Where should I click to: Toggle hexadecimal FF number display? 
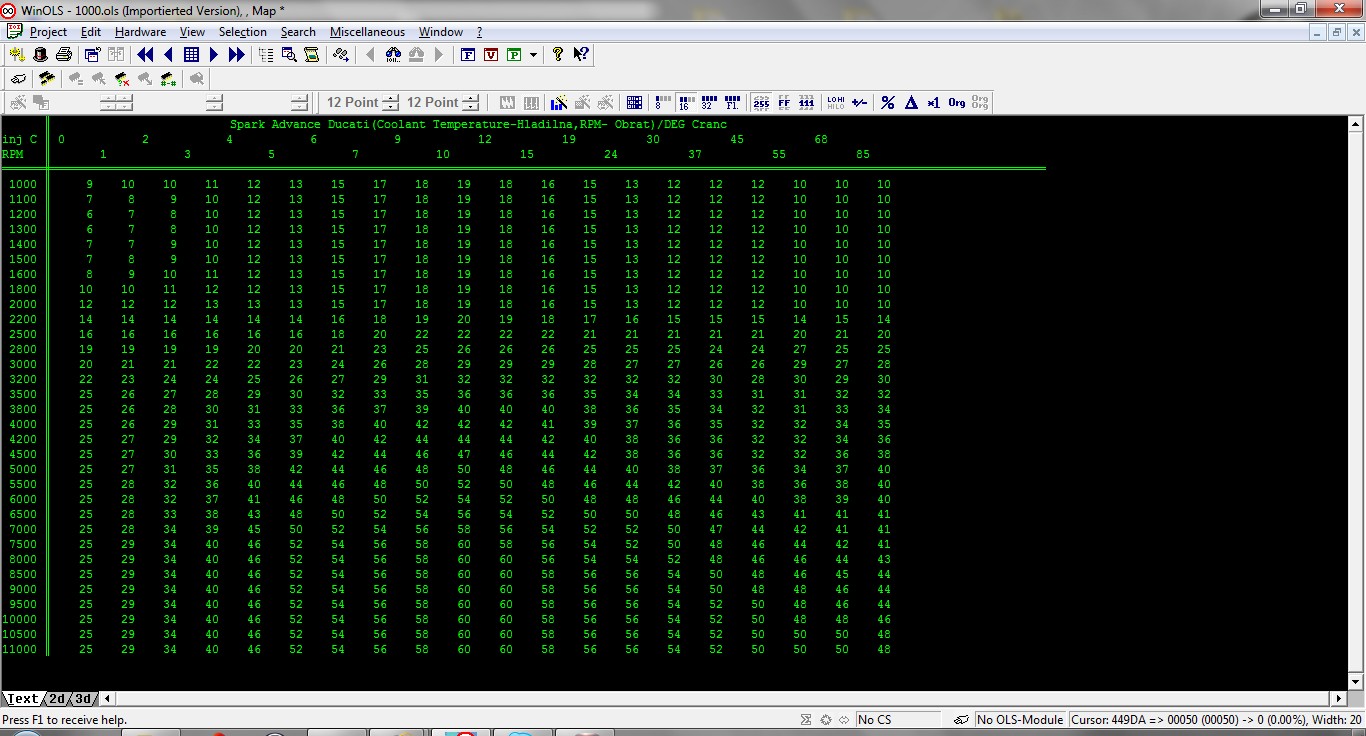[x=784, y=102]
